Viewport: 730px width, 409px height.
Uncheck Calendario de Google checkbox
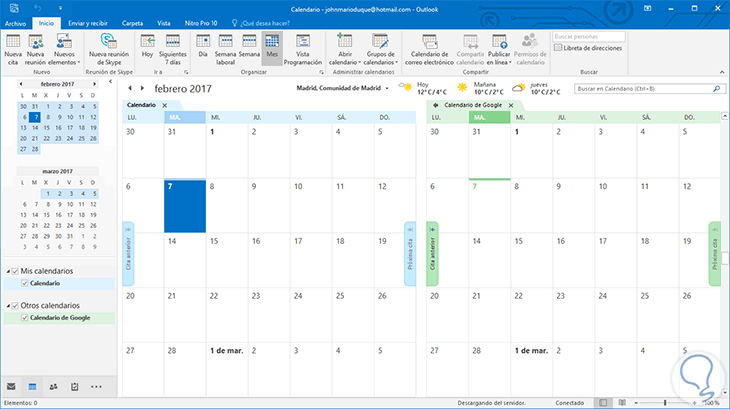(x=25, y=318)
